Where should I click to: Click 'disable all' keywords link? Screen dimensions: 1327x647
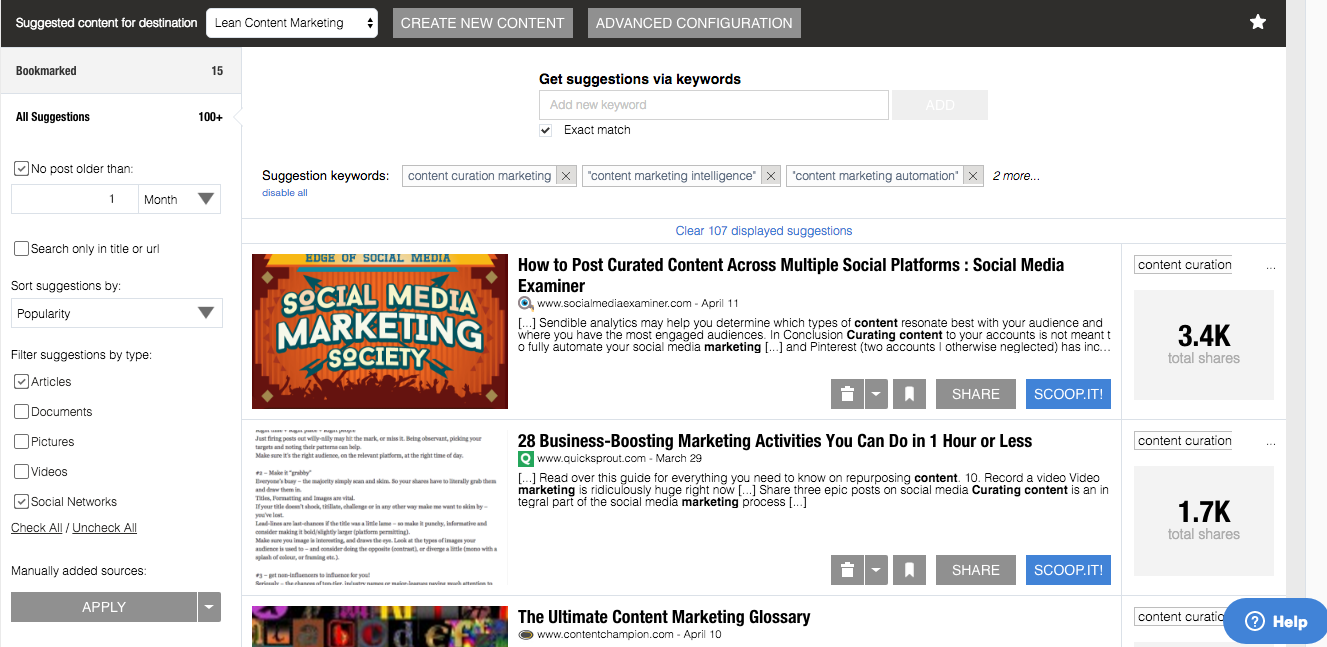tap(285, 193)
